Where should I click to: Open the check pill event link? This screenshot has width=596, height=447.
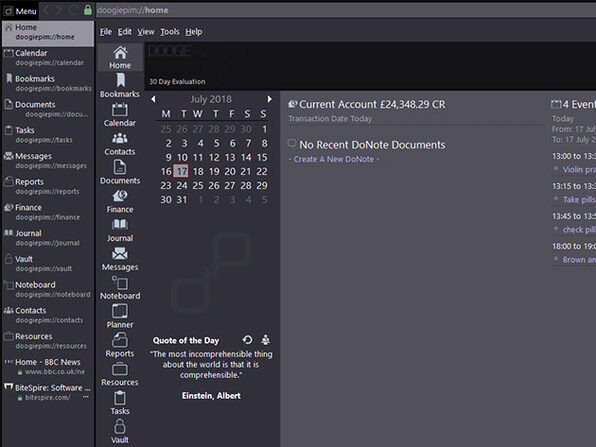579,230
